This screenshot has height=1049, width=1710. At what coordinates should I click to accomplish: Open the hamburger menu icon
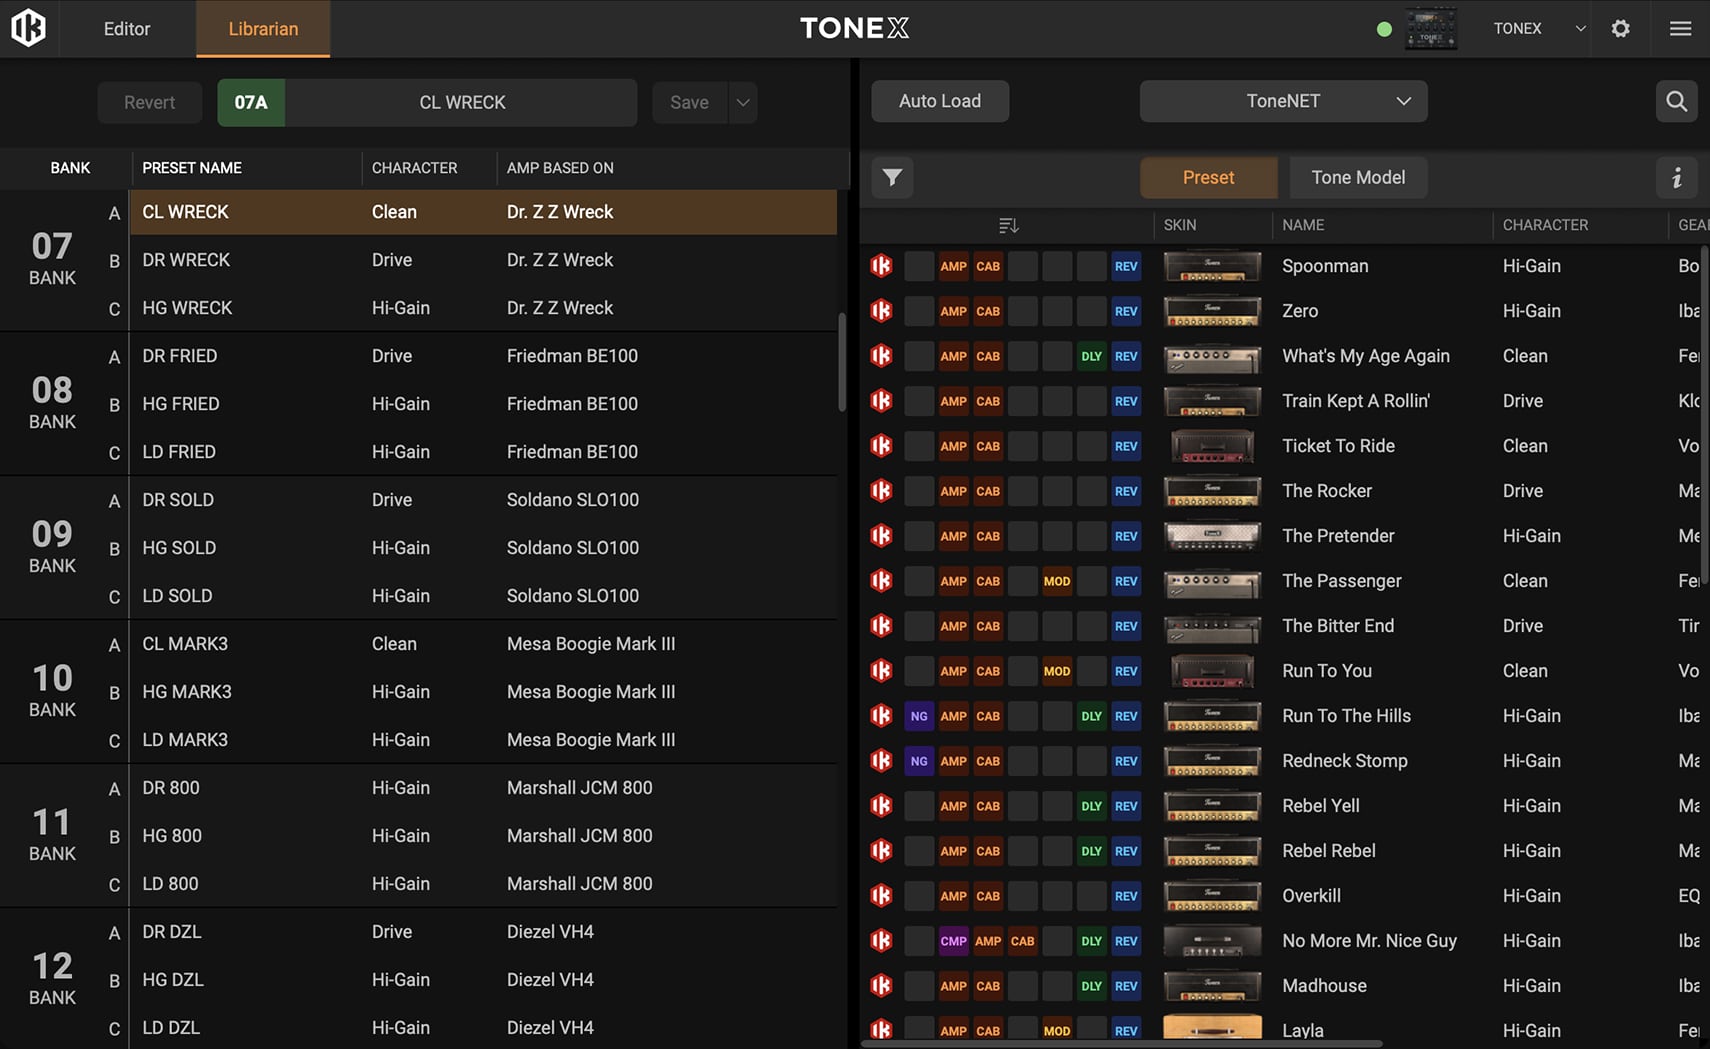click(1680, 29)
